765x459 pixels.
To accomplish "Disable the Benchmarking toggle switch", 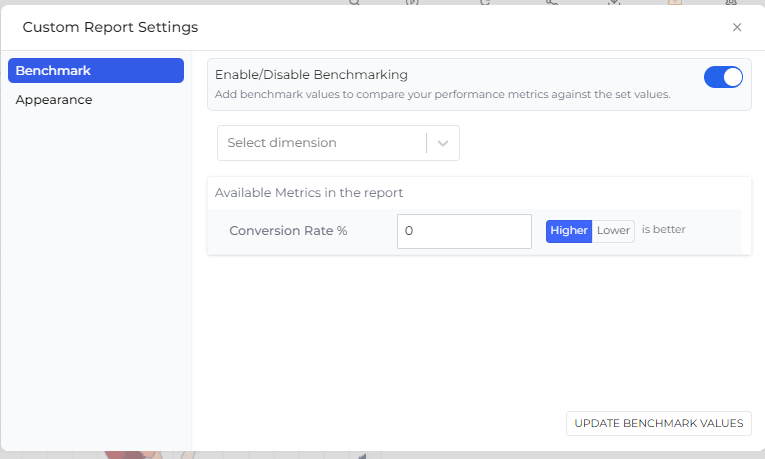I will 723,77.
